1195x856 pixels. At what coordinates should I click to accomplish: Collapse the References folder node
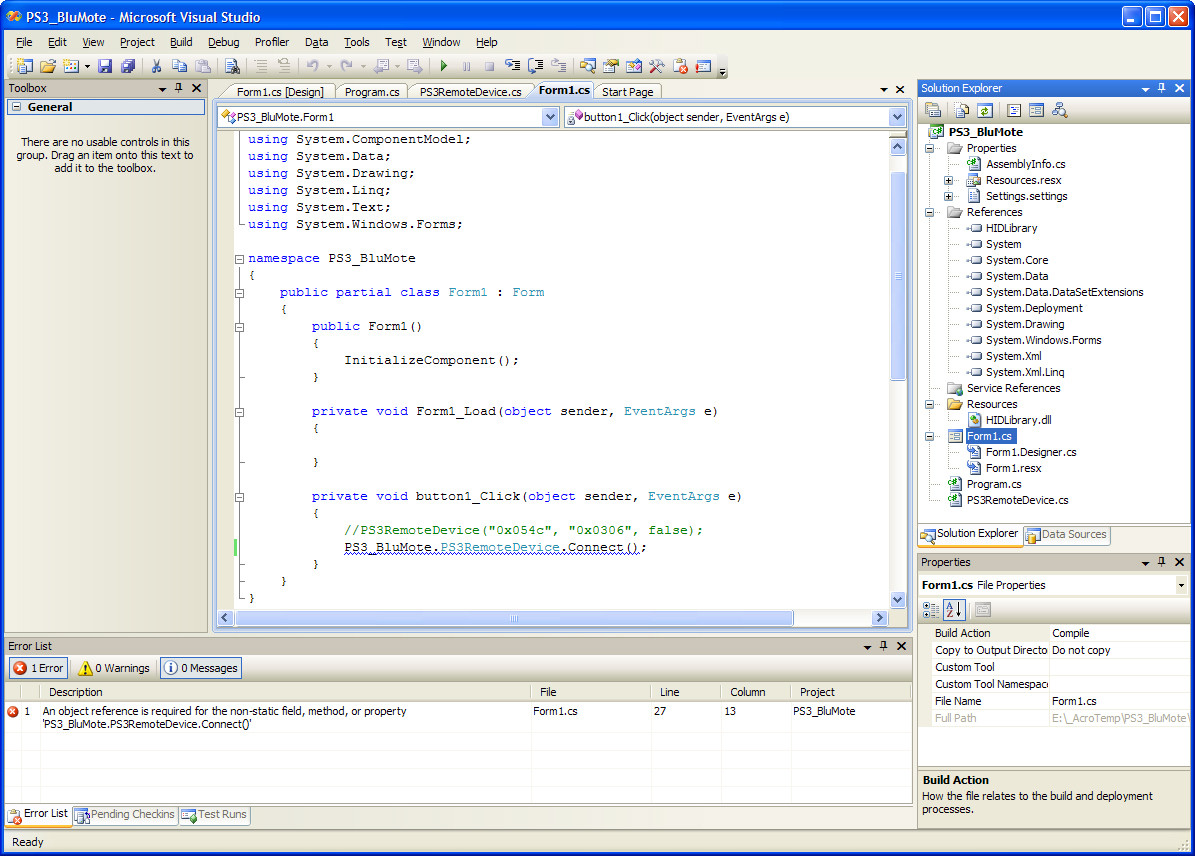[930, 213]
